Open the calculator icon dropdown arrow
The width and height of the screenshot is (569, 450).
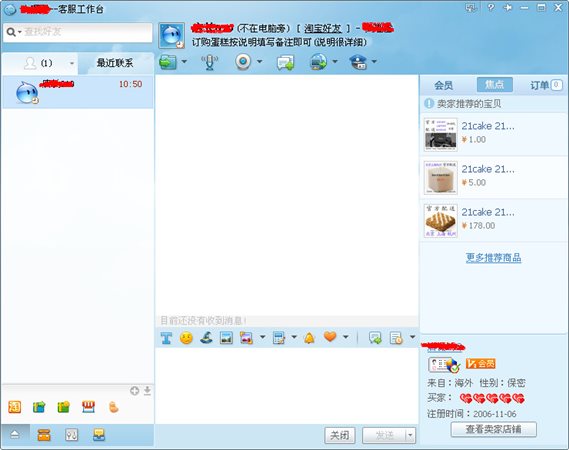[x=294, y=338]
